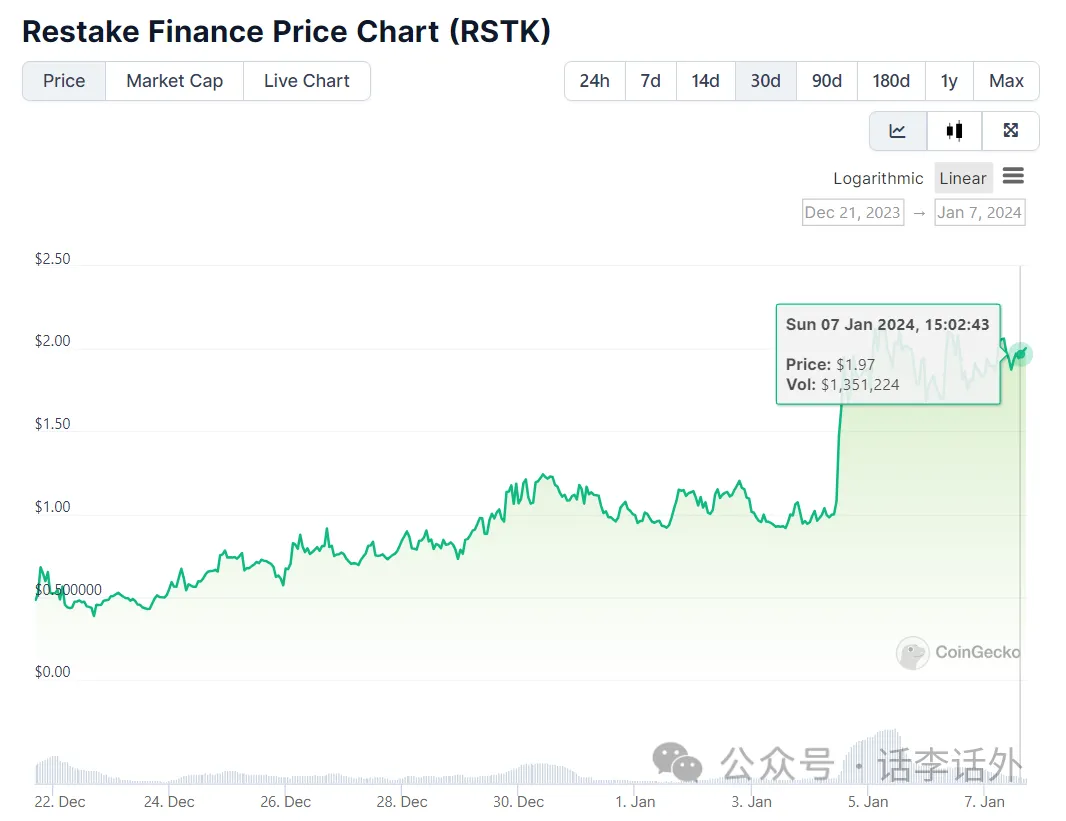Click the tooltip Price $1.97 value

point(855,364)
